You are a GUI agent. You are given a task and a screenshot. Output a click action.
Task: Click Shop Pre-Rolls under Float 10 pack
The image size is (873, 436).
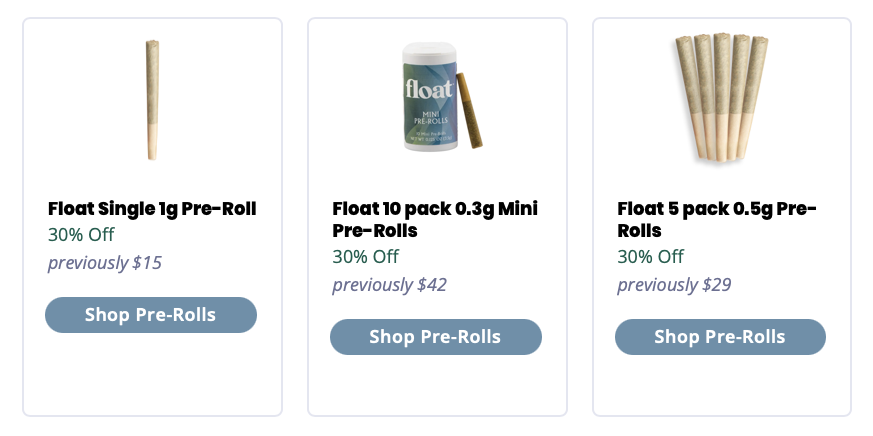436,337
